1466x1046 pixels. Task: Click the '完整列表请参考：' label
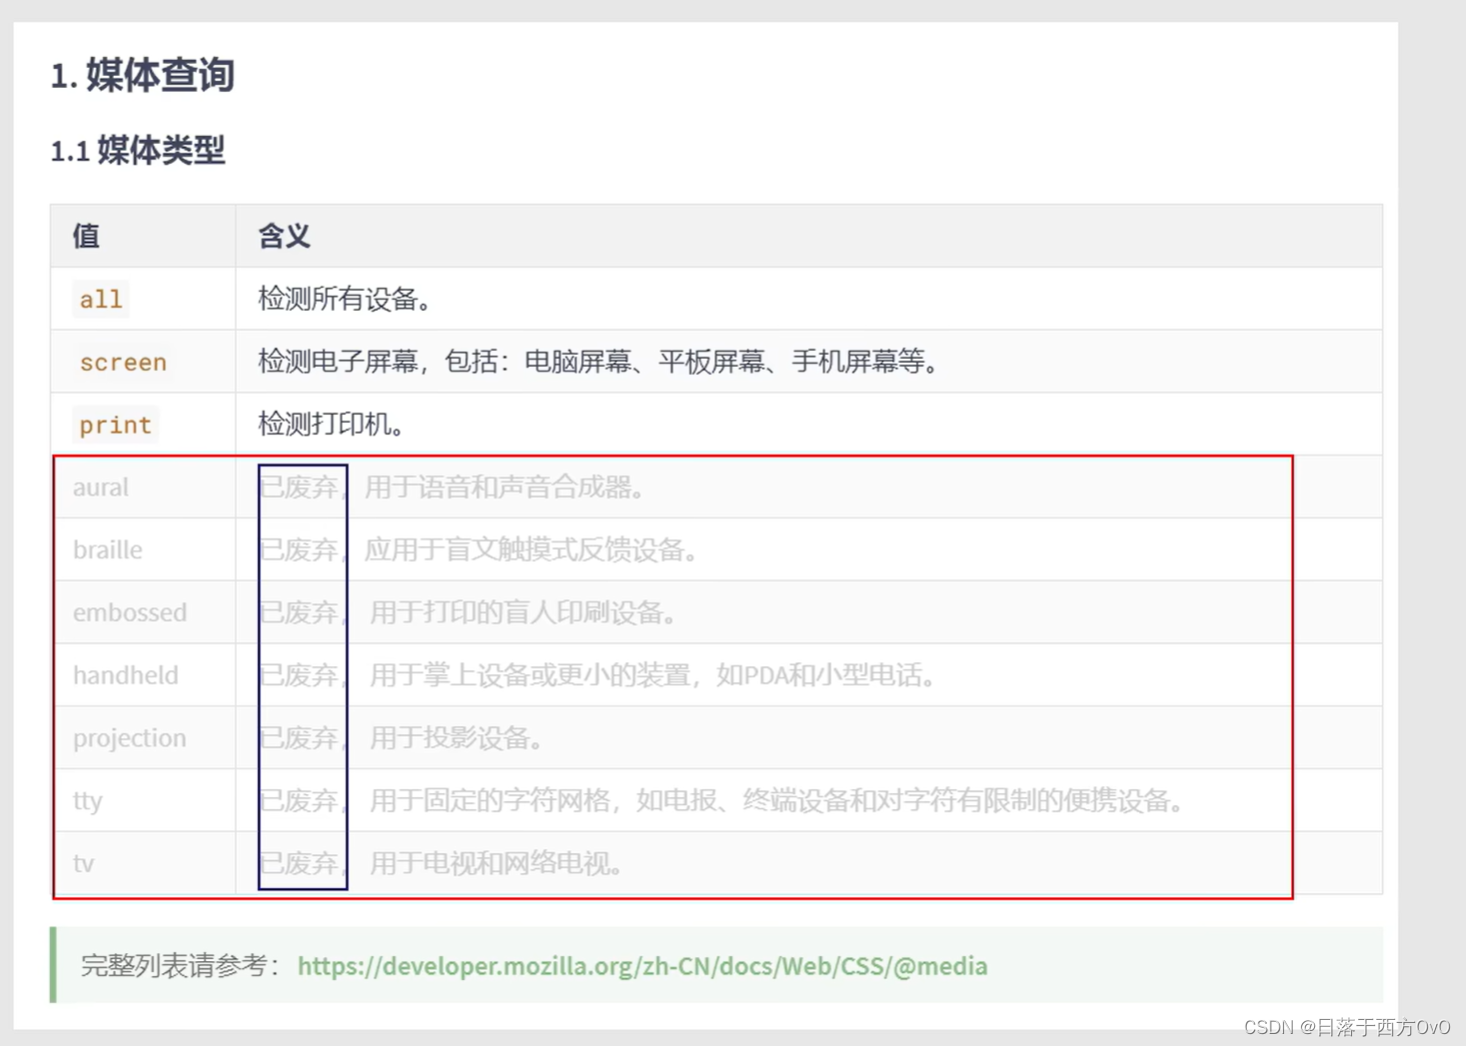point(181,966)
